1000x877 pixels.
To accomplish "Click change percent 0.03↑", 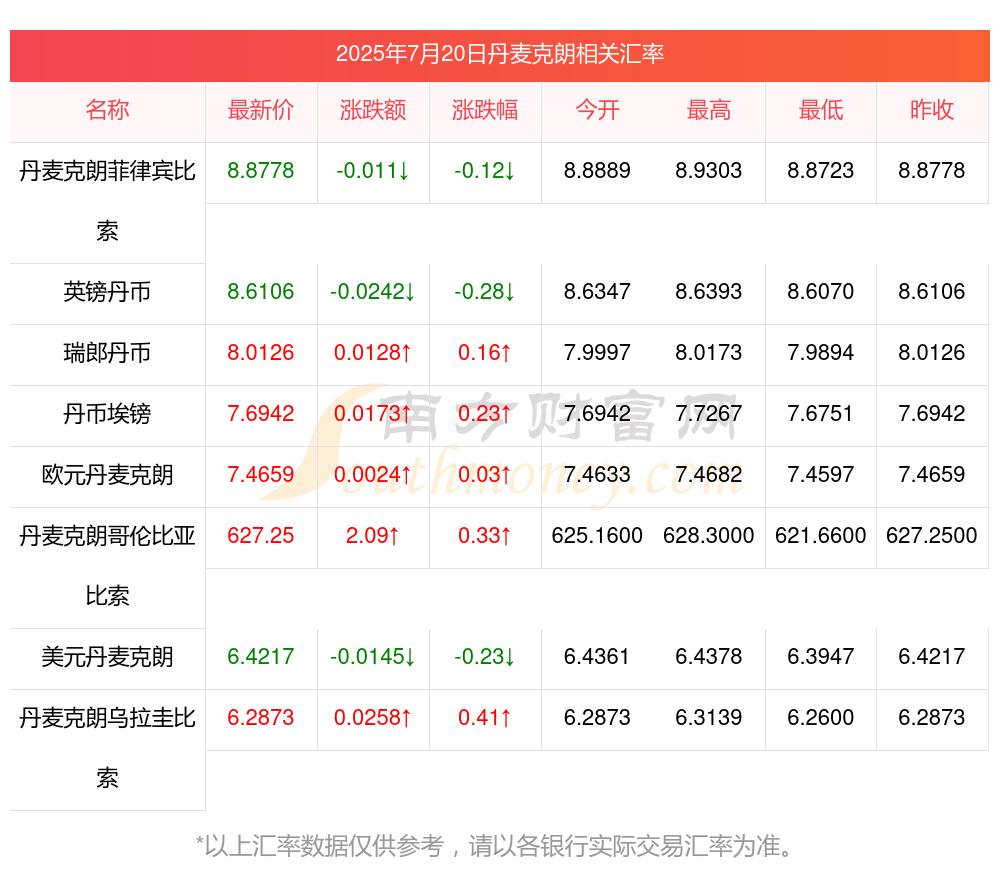I will click(485, 475).
